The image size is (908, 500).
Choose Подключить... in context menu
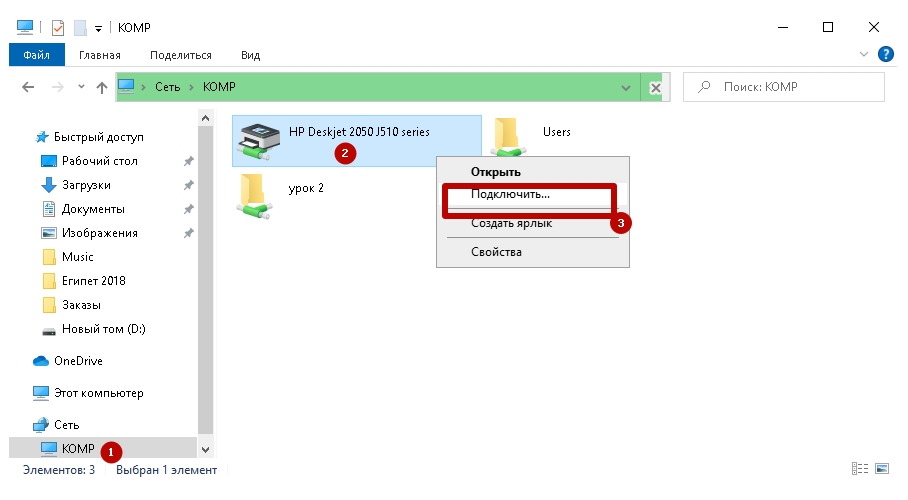point(510,195)
